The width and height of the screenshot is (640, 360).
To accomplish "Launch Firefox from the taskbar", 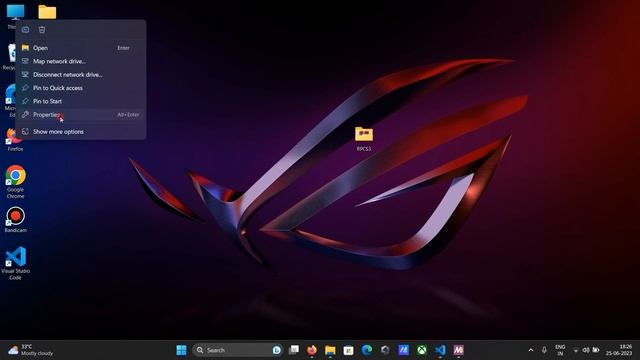I will (312, 350).
